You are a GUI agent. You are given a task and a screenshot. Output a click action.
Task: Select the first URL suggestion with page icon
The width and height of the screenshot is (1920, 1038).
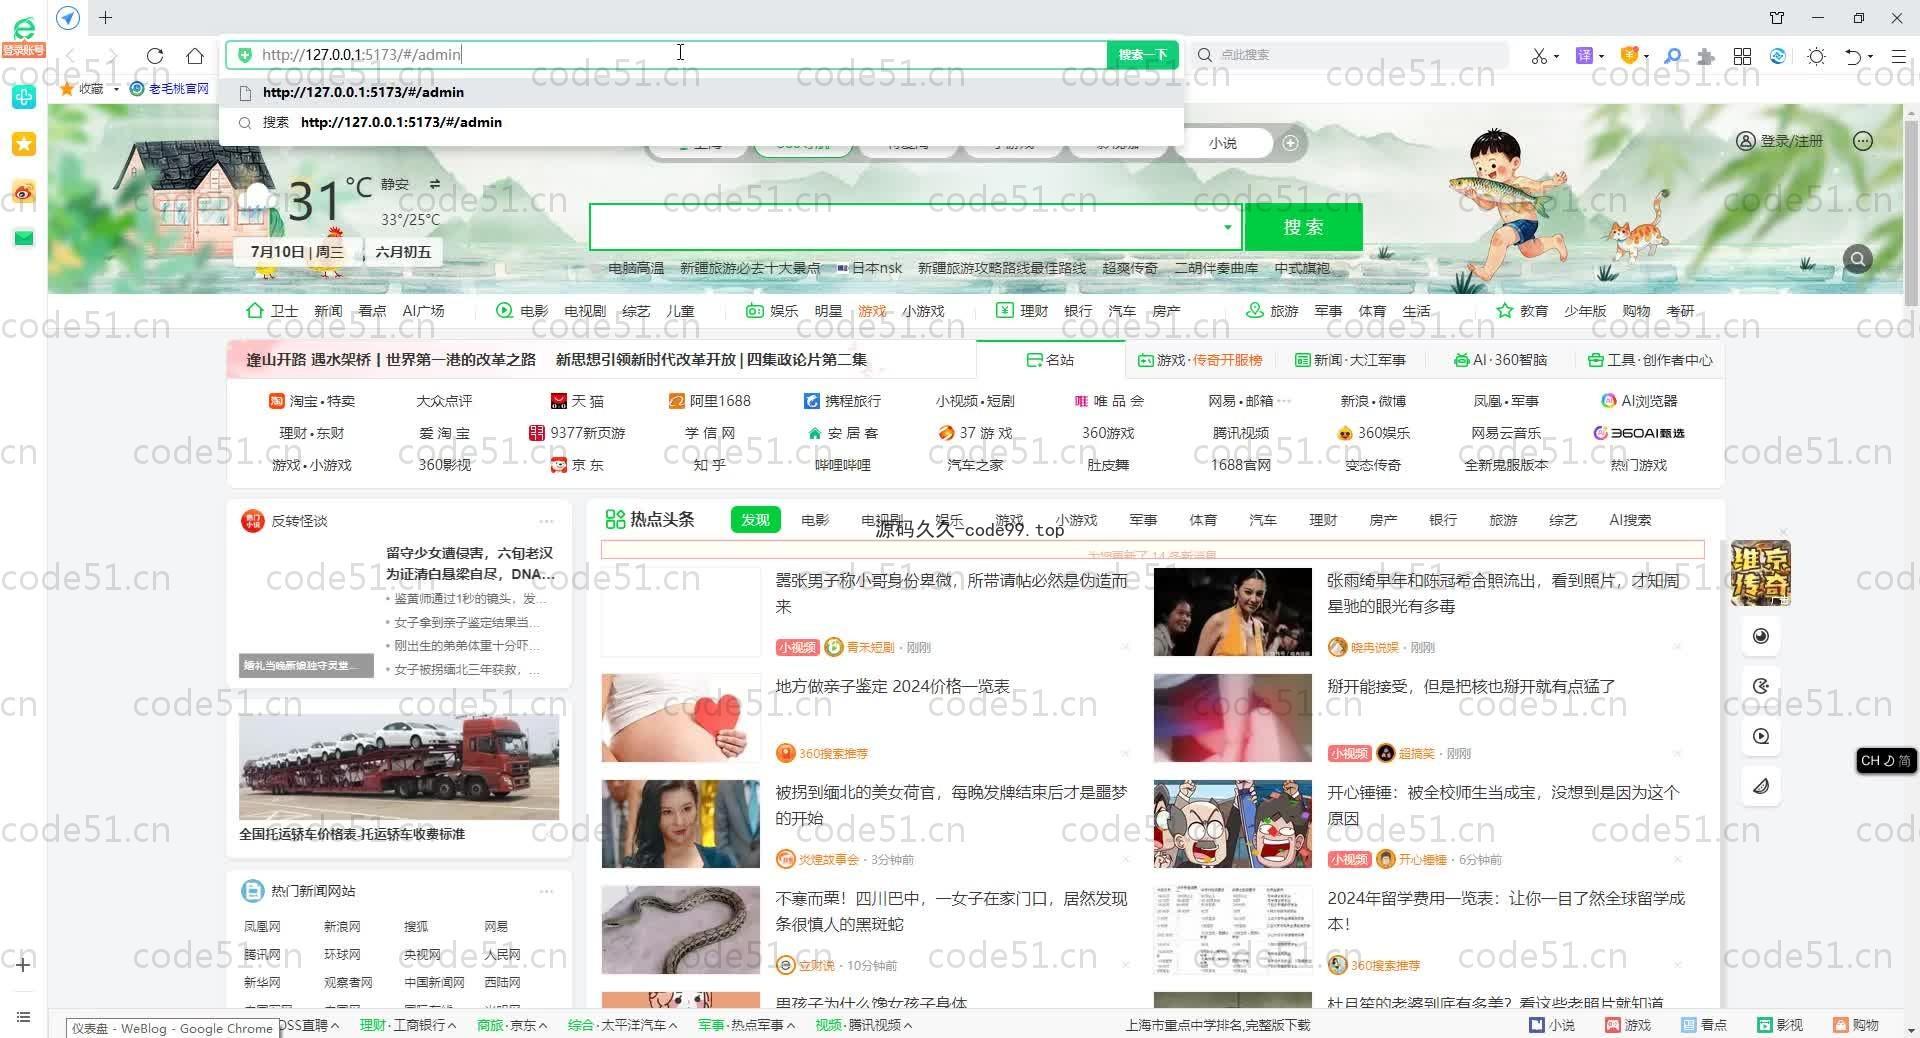(702, 92)
